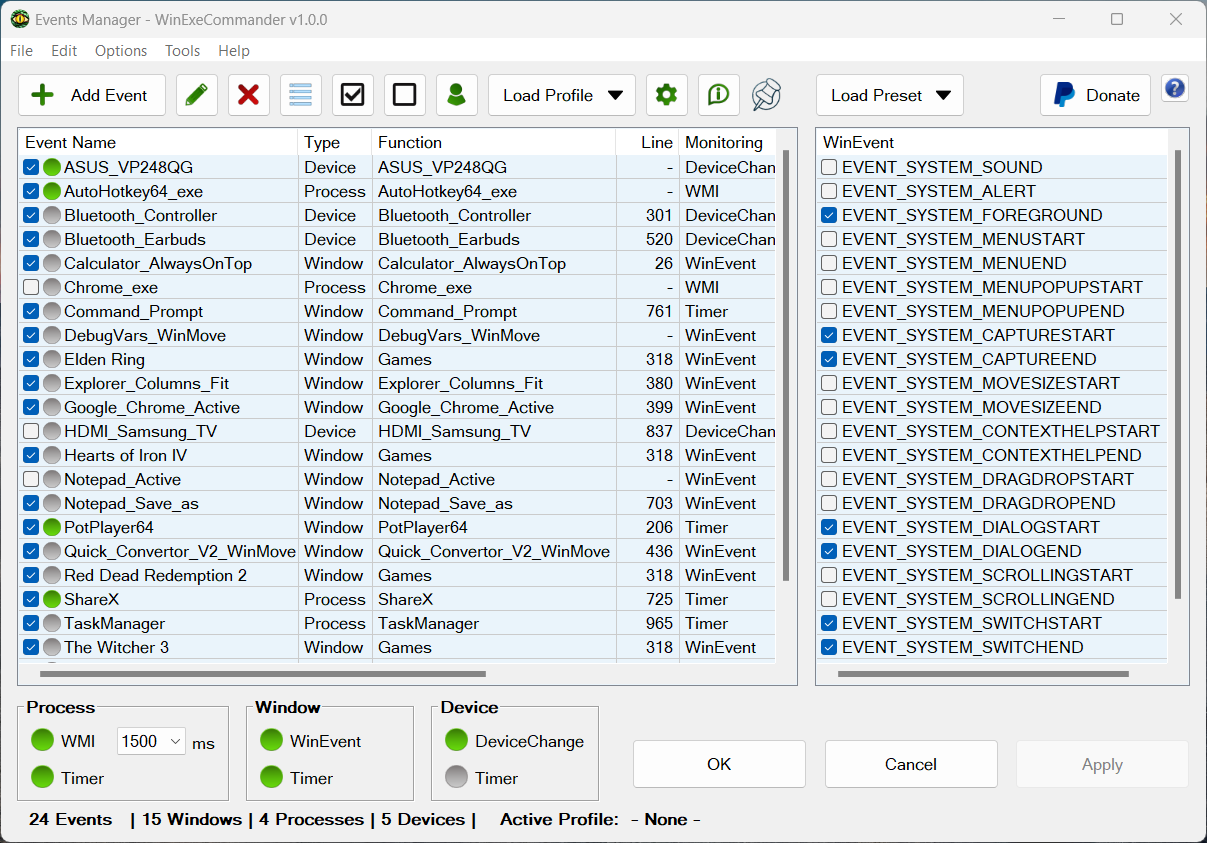The height and width of the screenshot is (843, 1207).
Task: Uncheck EVENT_SYSTEM_DIALOGEND checkbox
Action: tap(829, 551)
